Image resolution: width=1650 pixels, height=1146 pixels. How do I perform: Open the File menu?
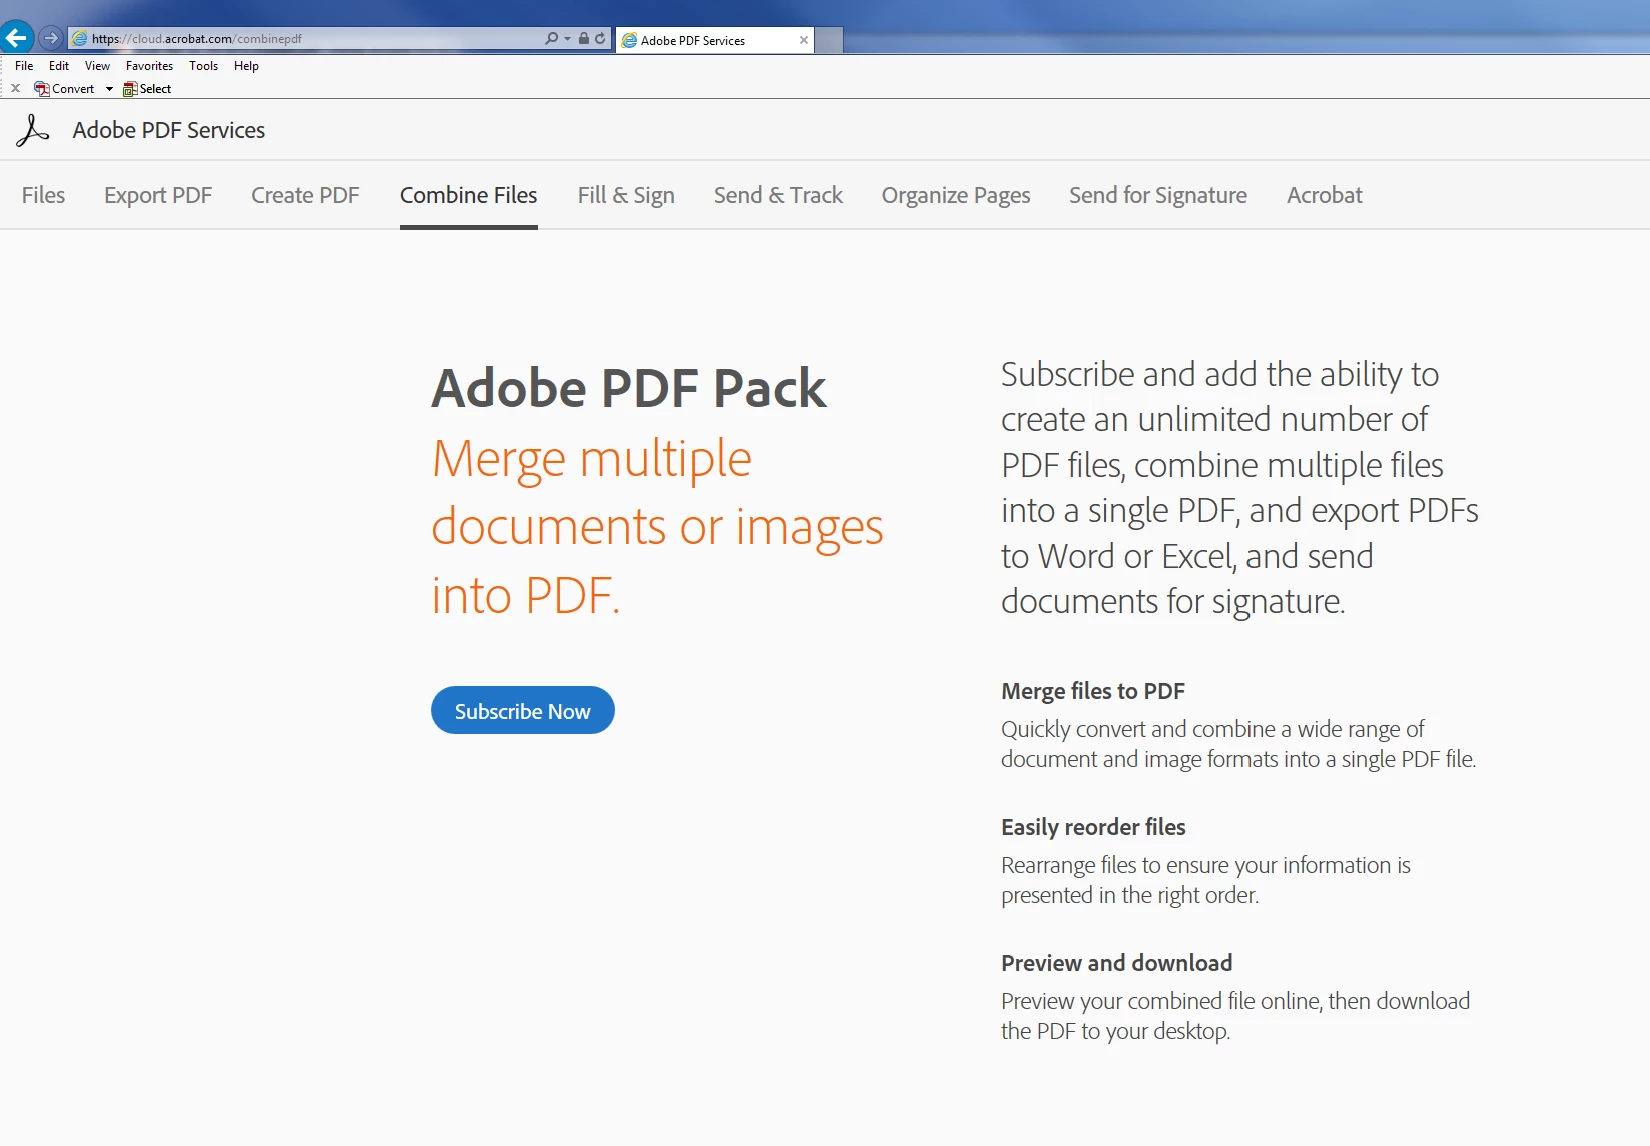point(24,66)
